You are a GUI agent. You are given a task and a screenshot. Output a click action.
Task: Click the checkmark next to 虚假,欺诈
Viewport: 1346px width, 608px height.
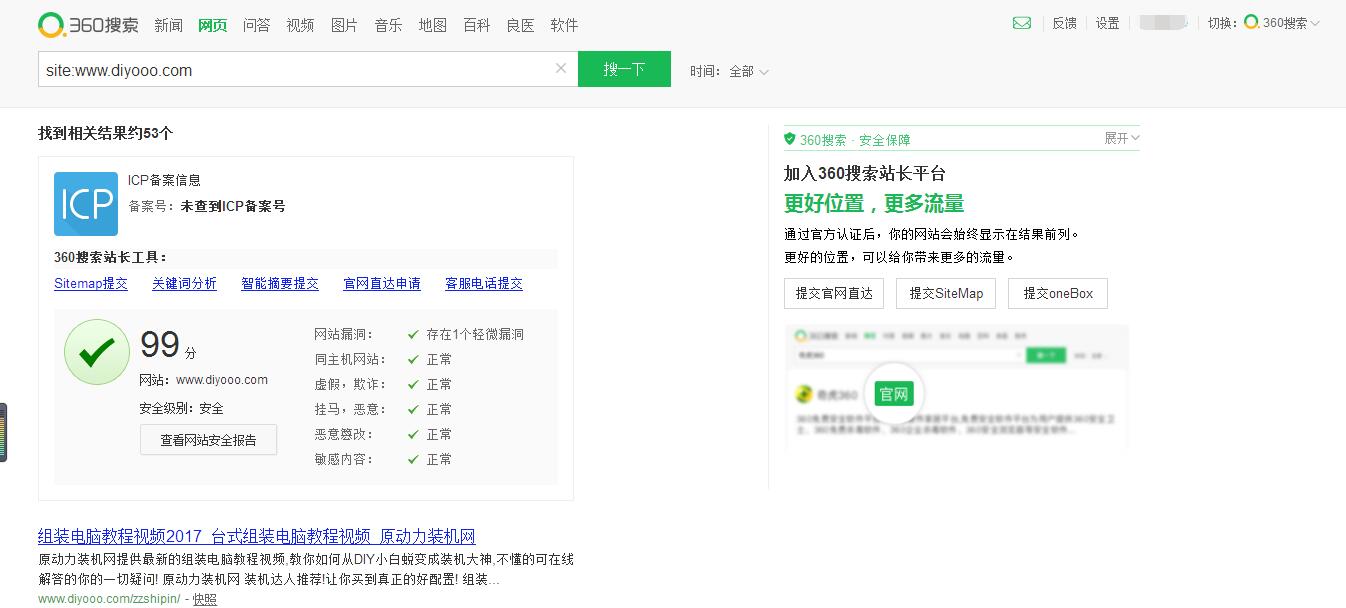coord(413,384)
